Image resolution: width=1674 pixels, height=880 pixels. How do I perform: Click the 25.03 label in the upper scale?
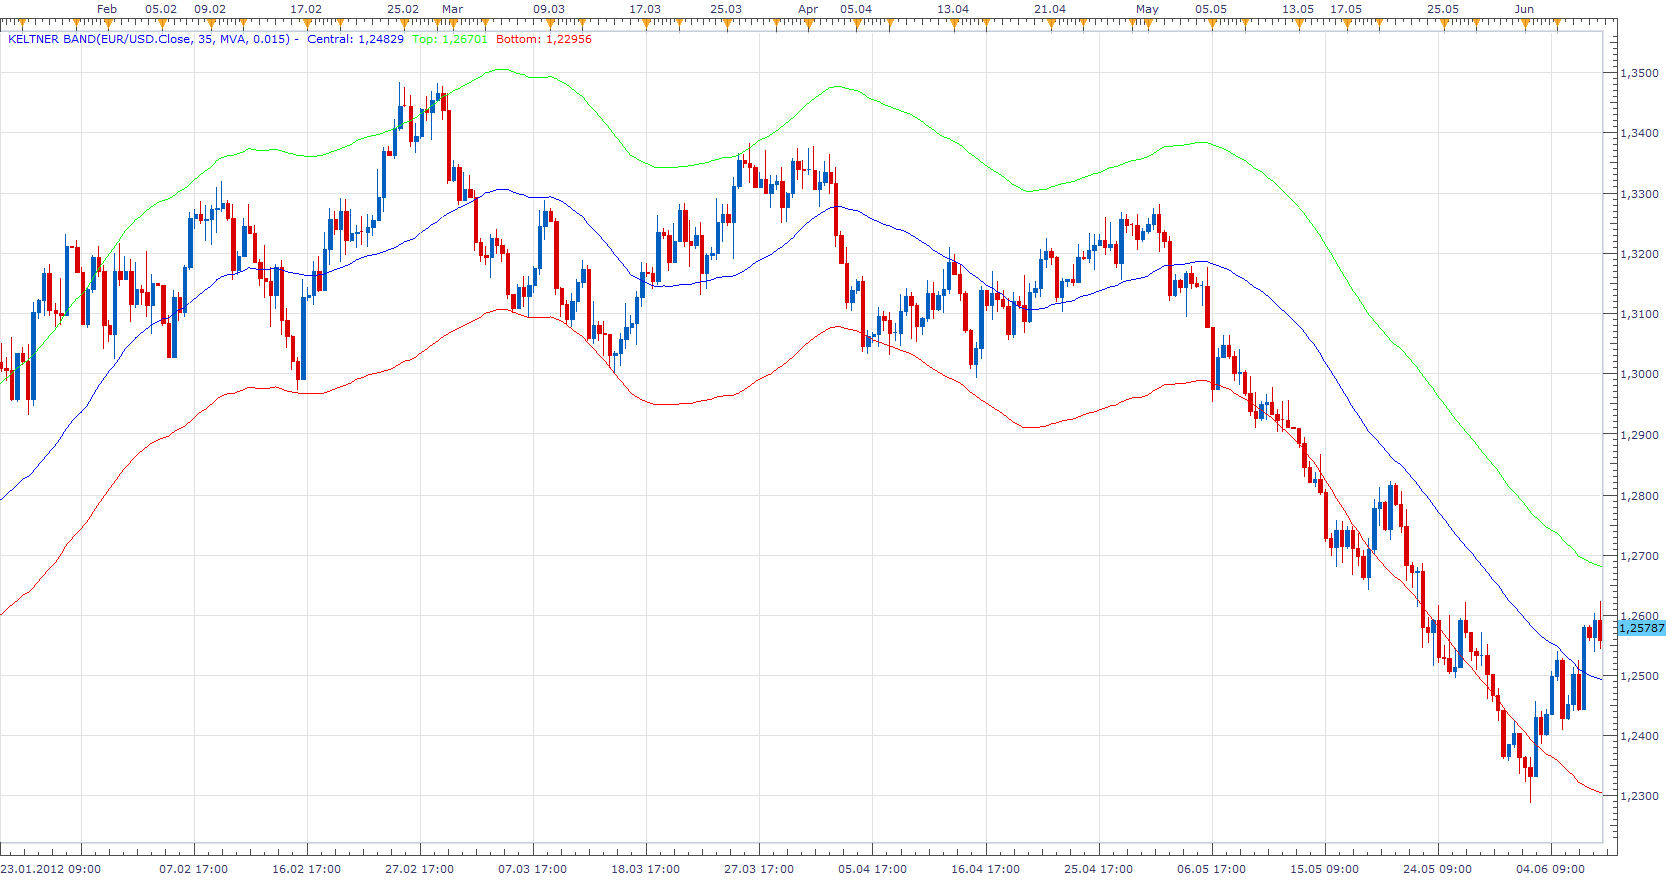coord(726,9)
